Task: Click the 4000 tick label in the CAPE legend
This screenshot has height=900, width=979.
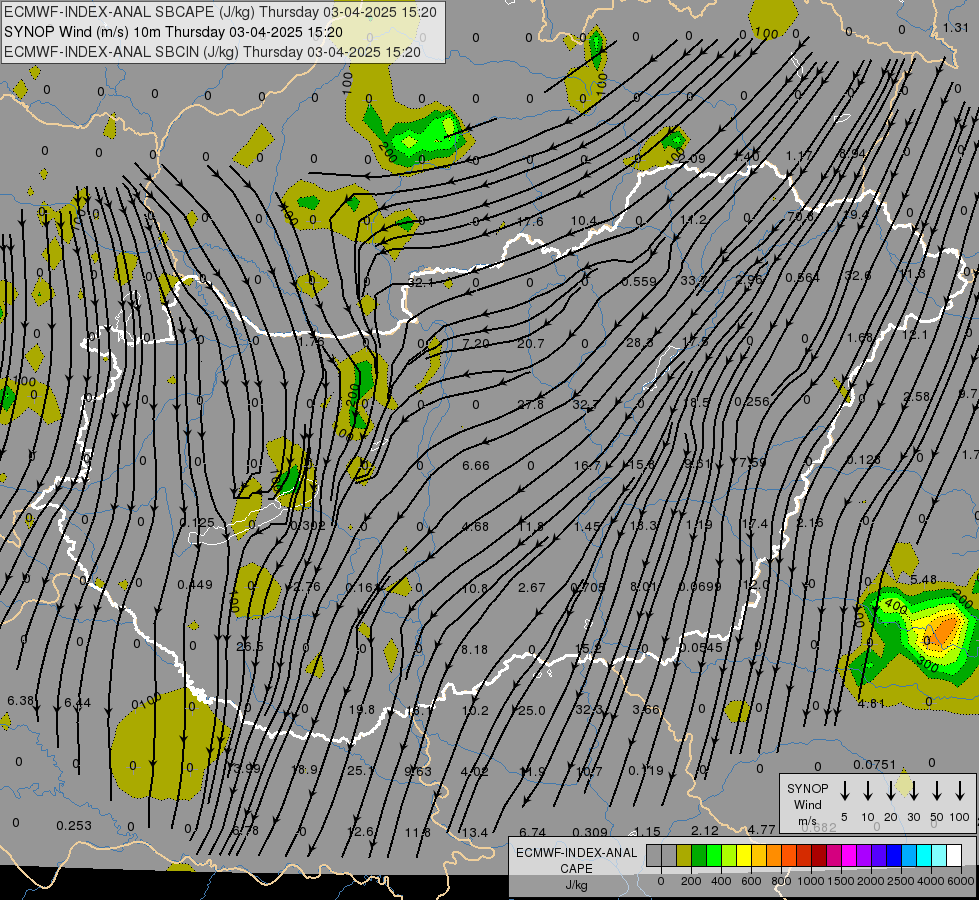Action: point(930,881)
